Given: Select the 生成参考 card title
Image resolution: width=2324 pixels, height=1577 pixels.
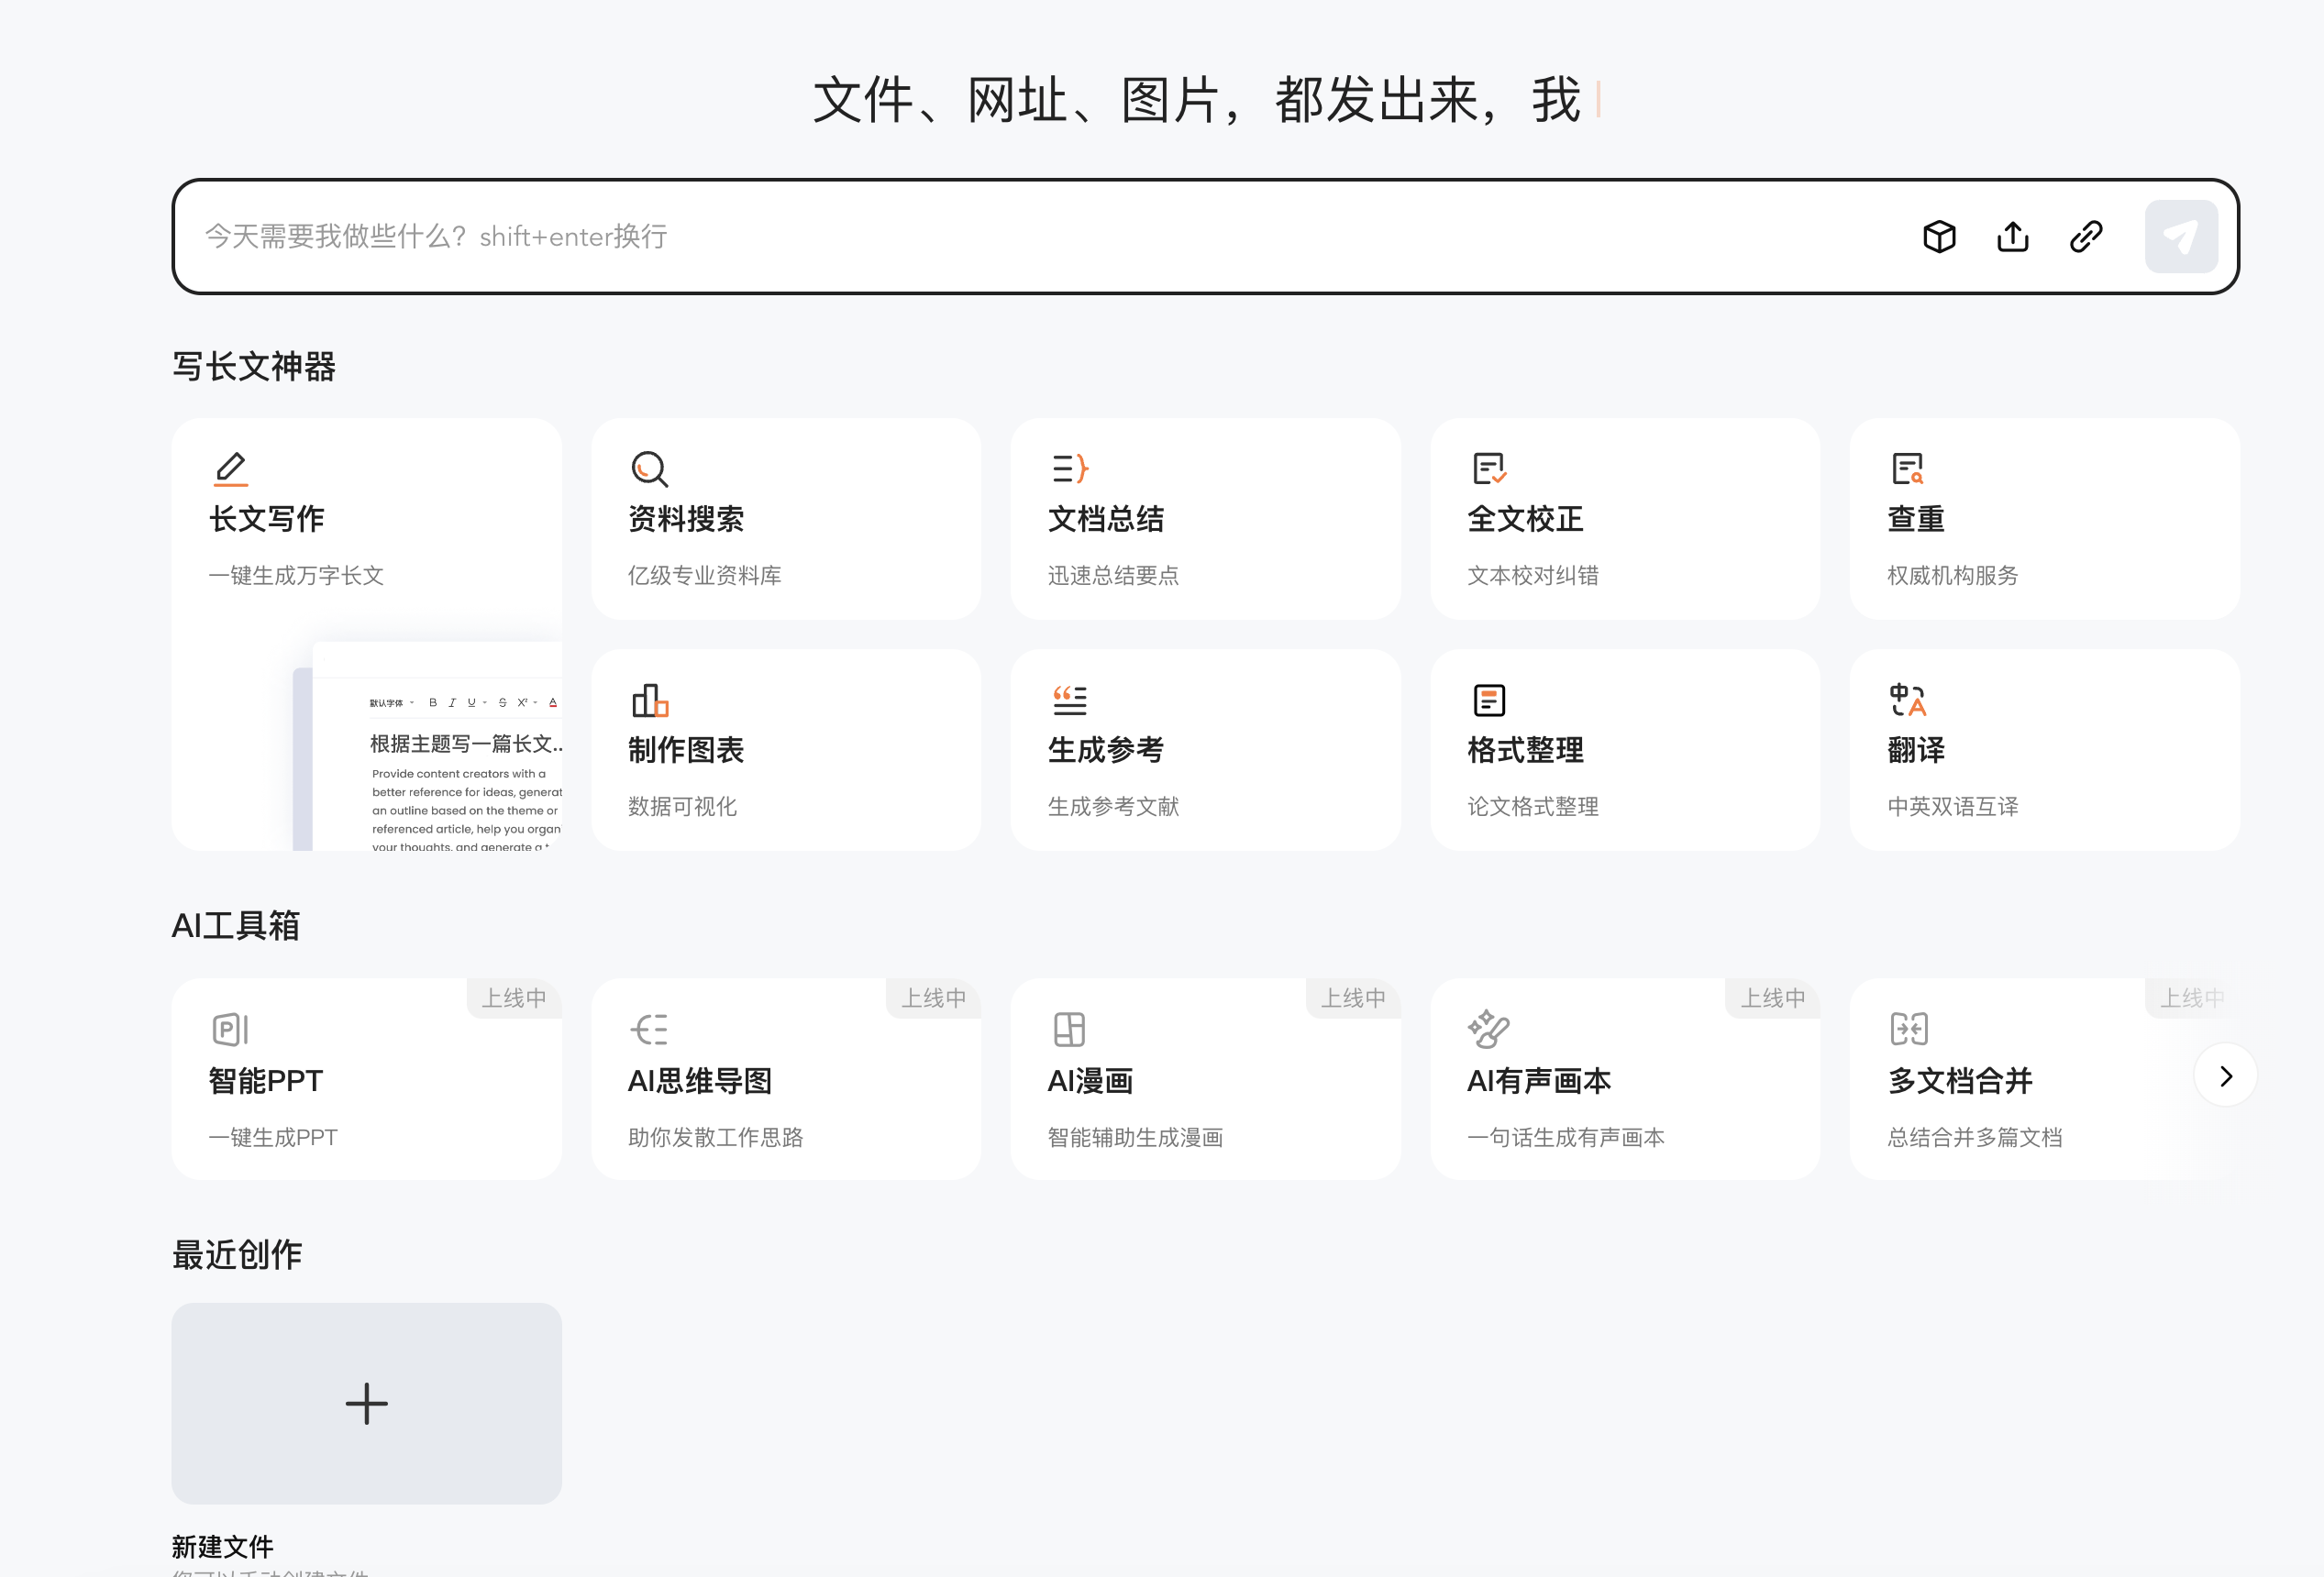Looking at the screenshot, I should tap(1105, 750).
